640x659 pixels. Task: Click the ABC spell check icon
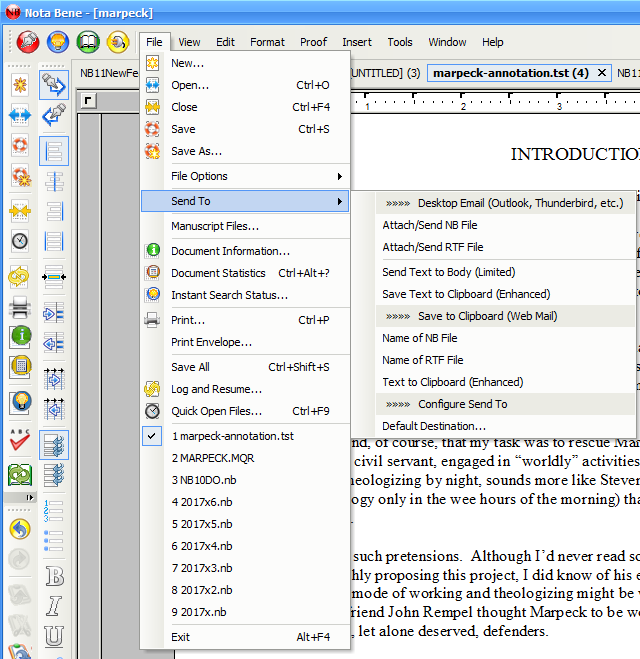click(x=20, y=439)
